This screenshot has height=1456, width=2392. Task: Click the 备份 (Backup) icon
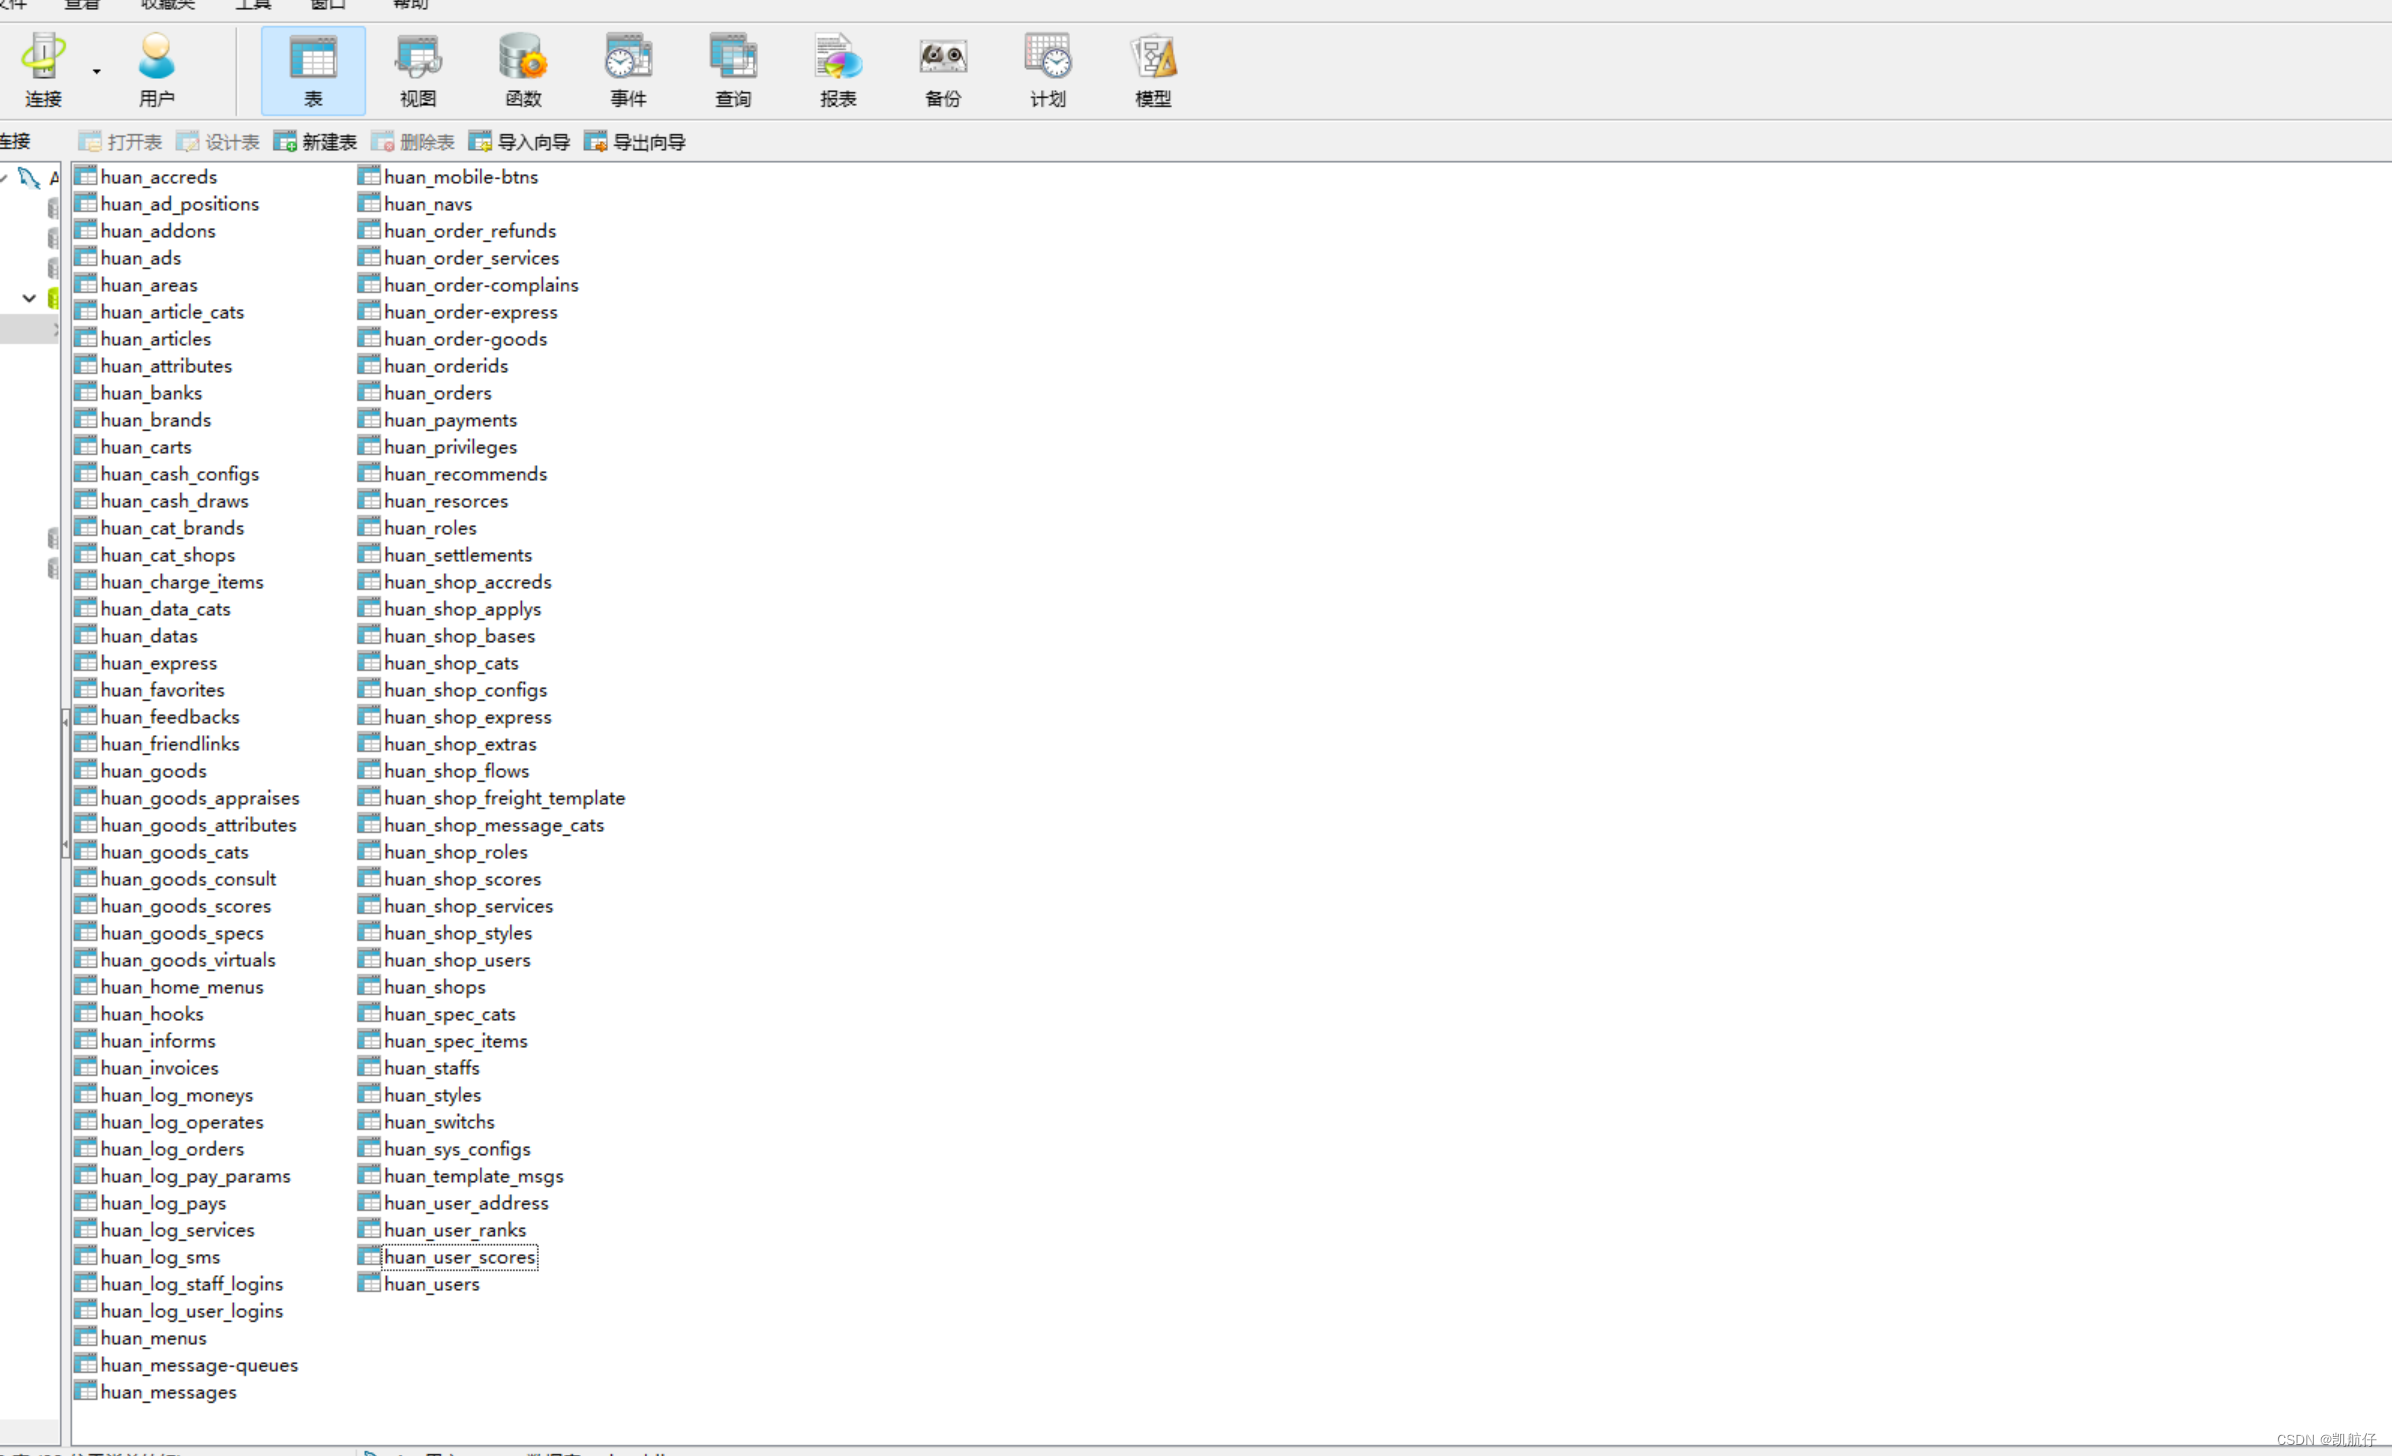[x=943, y=69]
